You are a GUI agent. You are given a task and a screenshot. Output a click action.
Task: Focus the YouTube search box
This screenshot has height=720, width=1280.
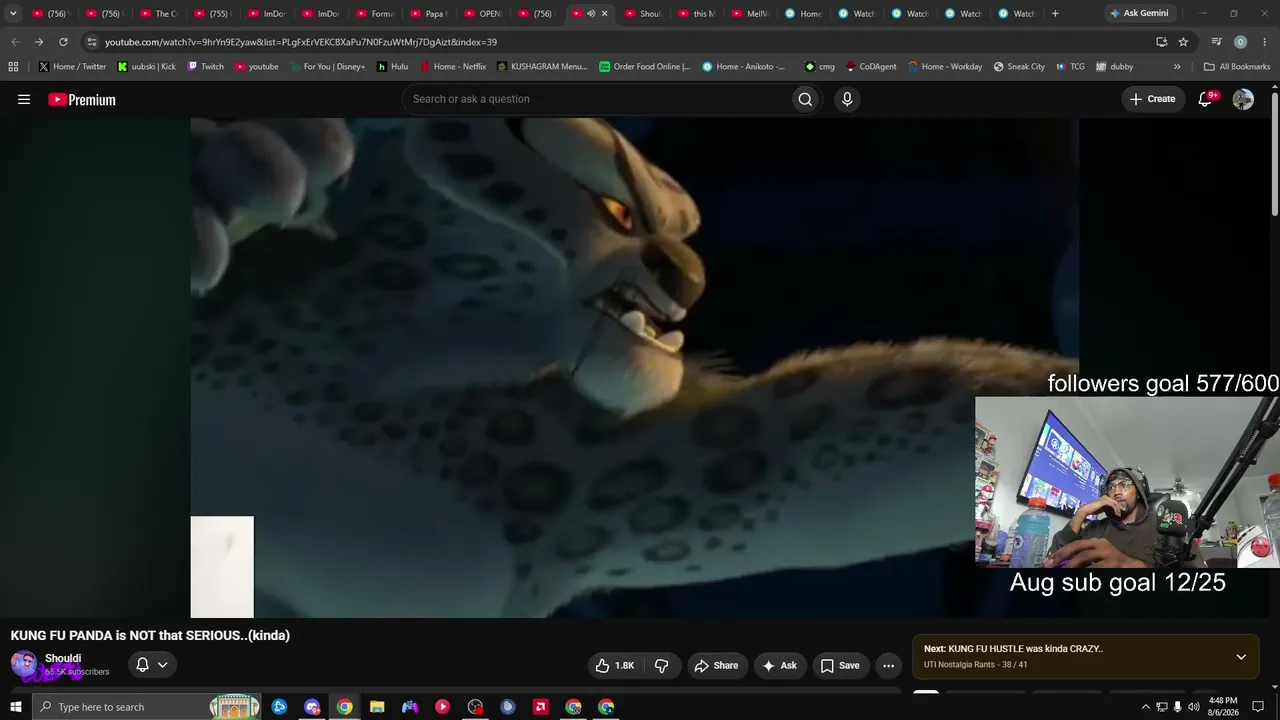596,99
